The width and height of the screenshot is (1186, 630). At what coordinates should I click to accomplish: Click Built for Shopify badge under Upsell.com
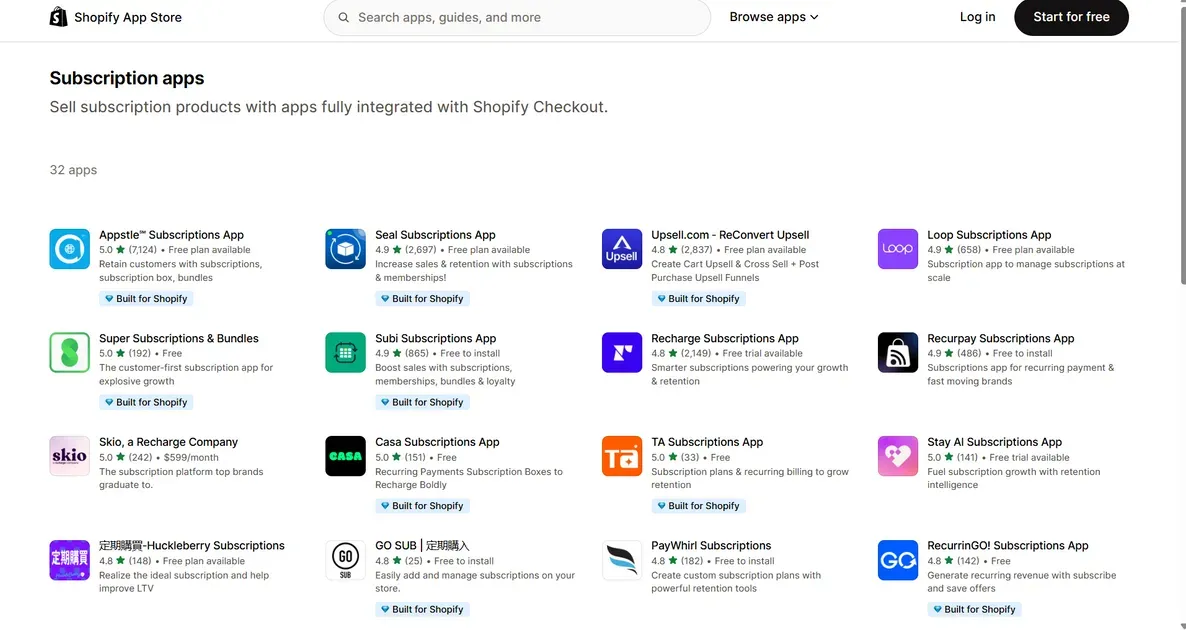[698, 299]
